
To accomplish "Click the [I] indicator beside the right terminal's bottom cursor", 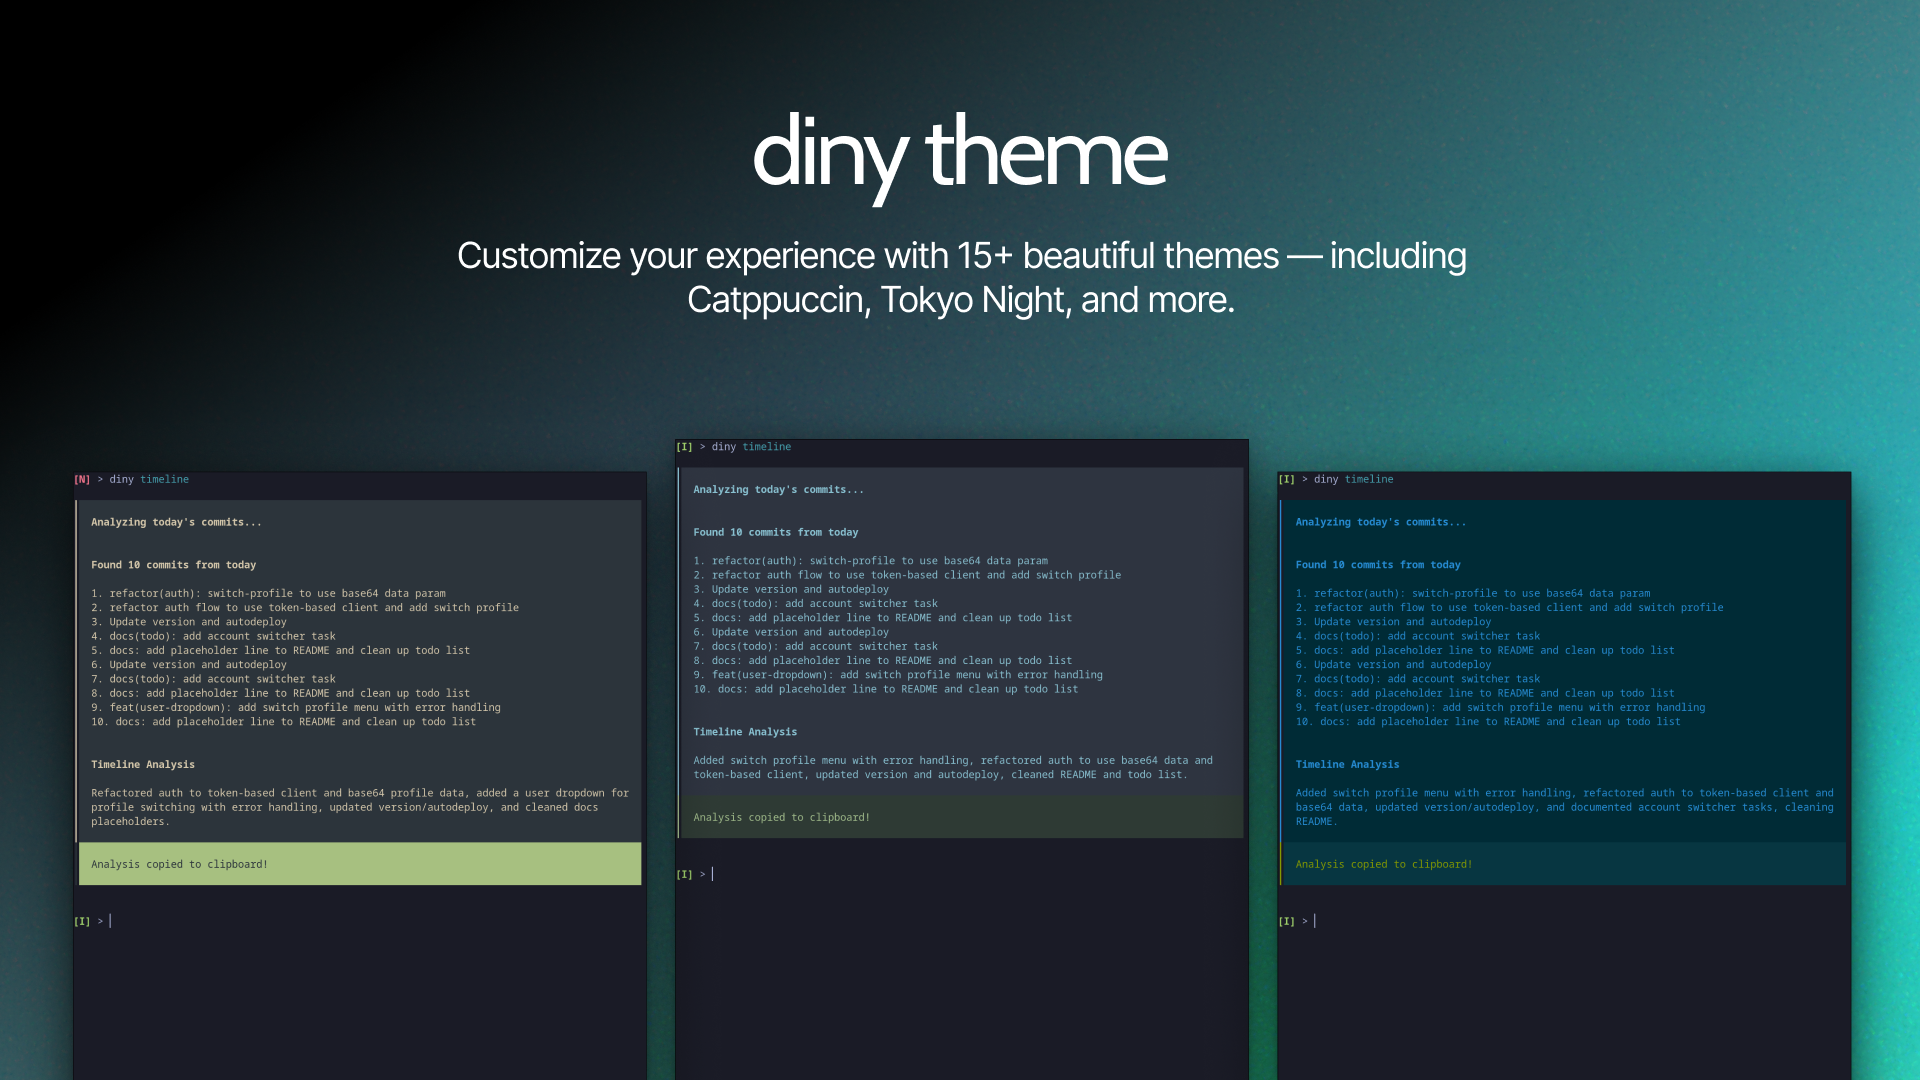I will pyautogui.click(x=1286, y=921).
